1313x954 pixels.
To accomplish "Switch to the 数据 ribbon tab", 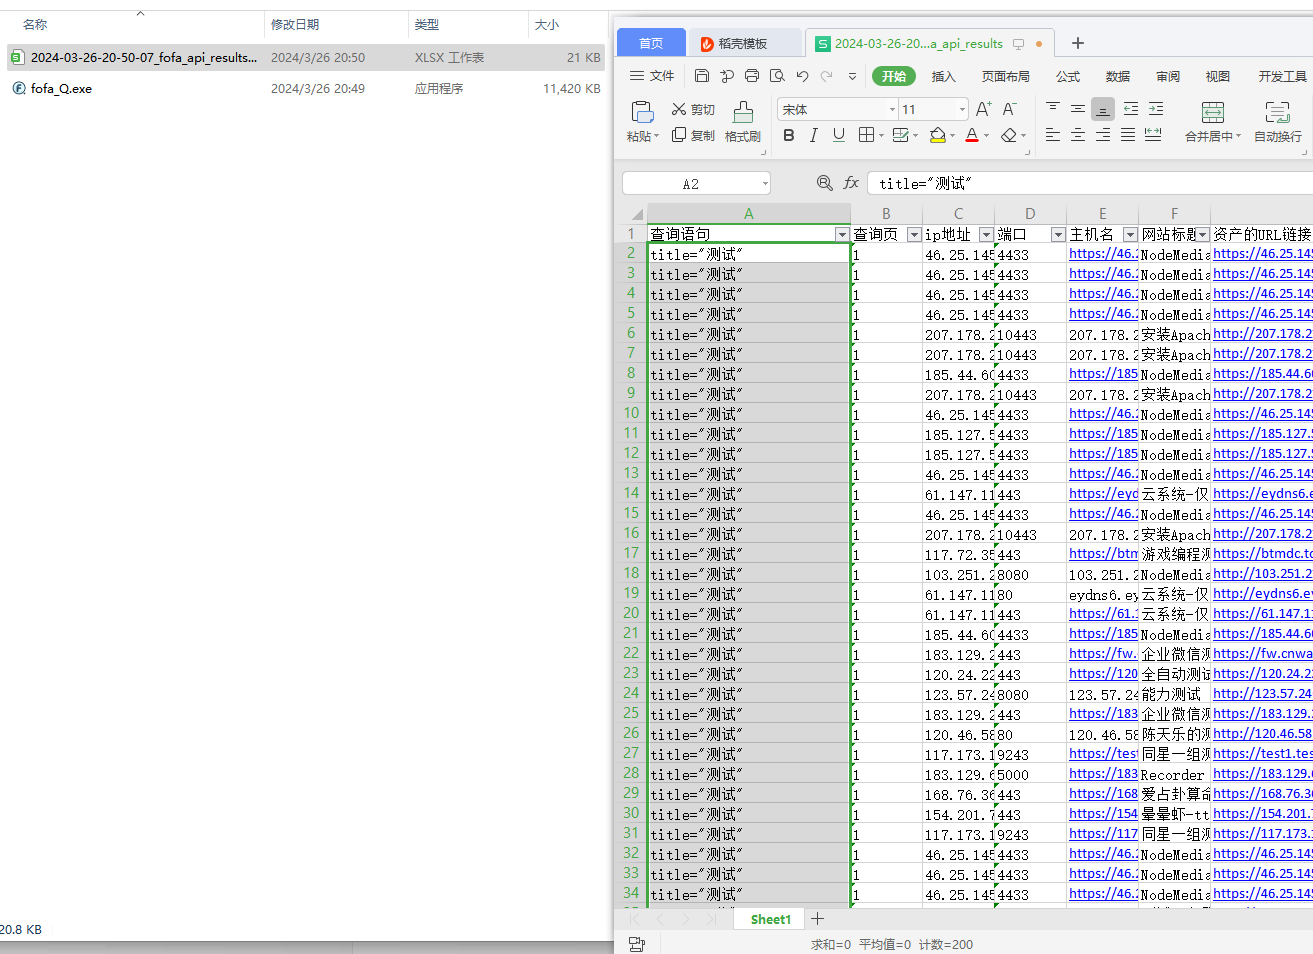I will [1118, 76].
